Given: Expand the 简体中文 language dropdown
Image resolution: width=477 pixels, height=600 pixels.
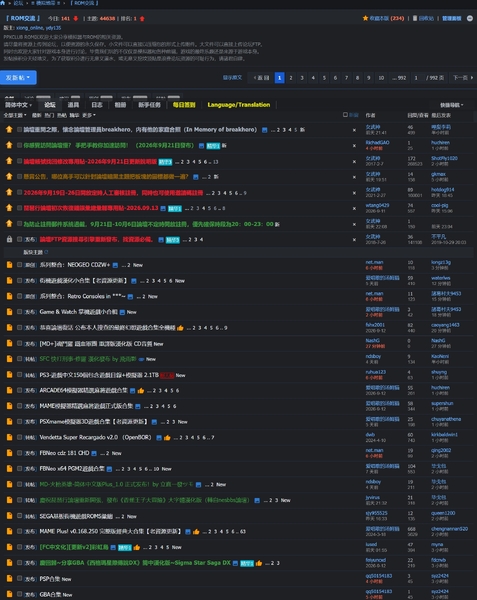Looking at the screenshot, I should click(18, 105).
